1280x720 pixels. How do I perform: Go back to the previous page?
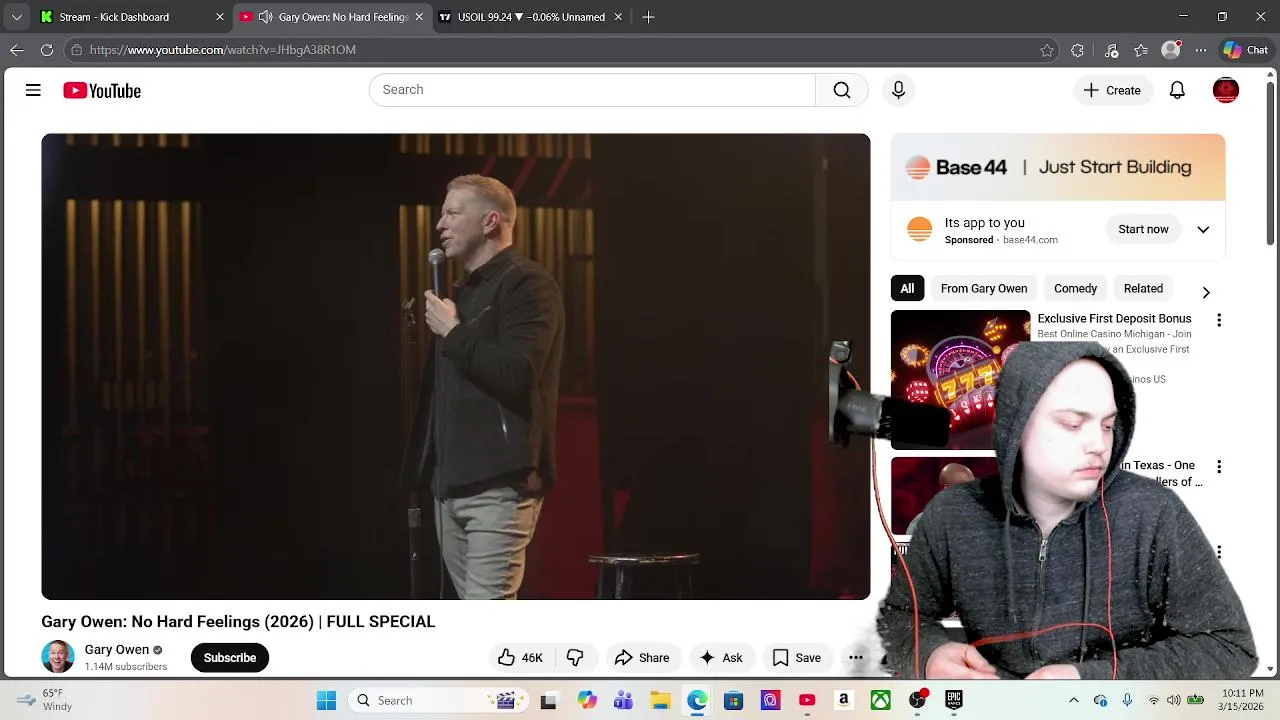click(x=17, y=49)
